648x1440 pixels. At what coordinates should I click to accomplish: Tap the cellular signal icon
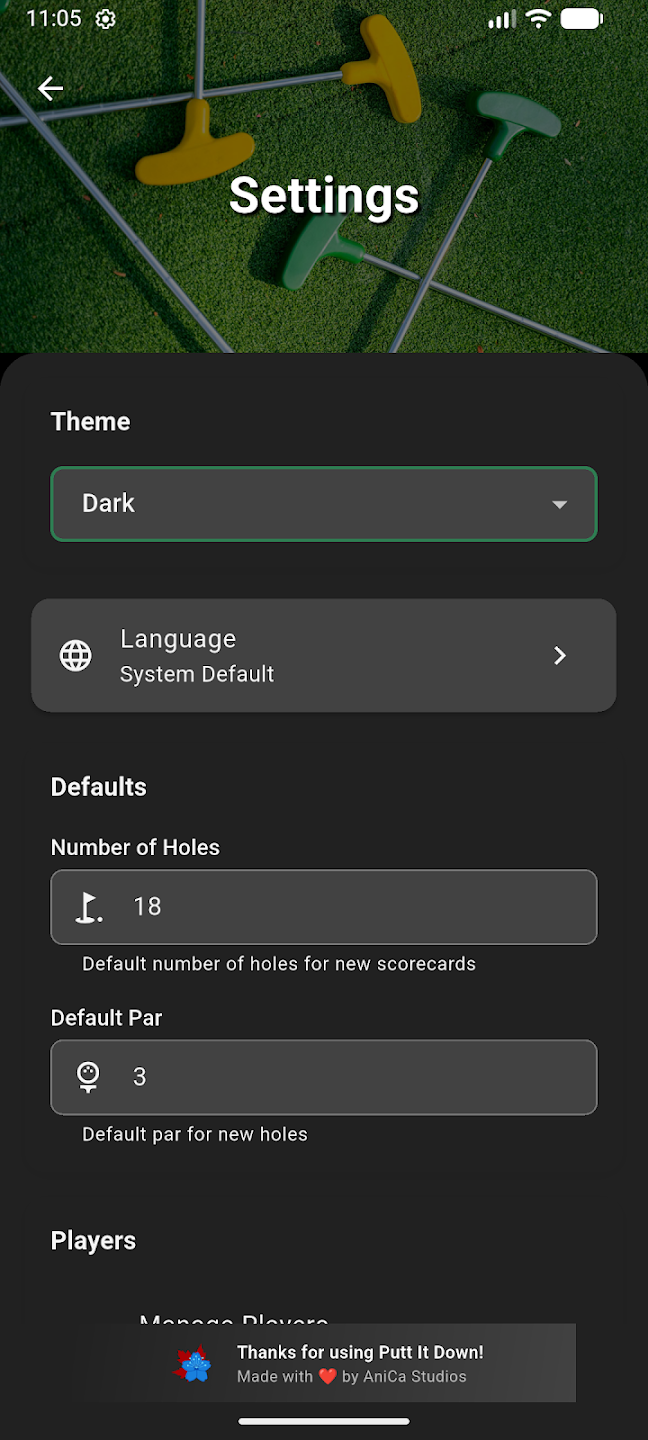click(502, 19)
